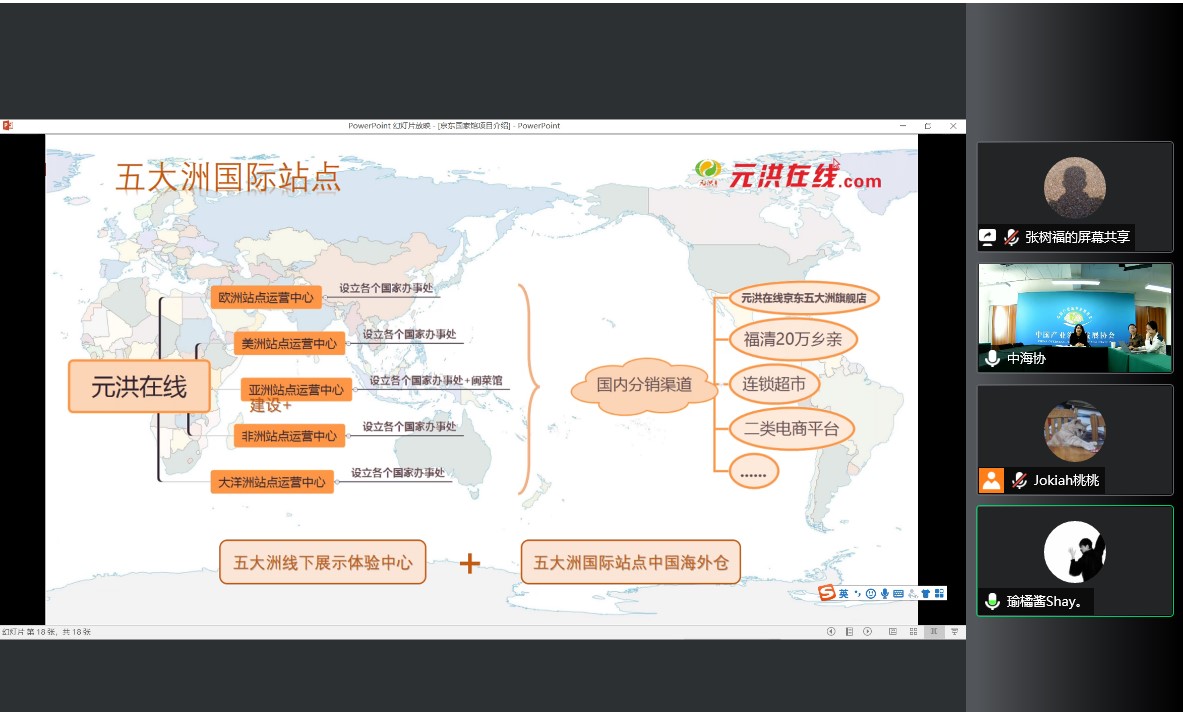The height and width of the screenshot is (712, 1183).
Task: Click the 元洪在线 root box on slide
Action: 139,386
